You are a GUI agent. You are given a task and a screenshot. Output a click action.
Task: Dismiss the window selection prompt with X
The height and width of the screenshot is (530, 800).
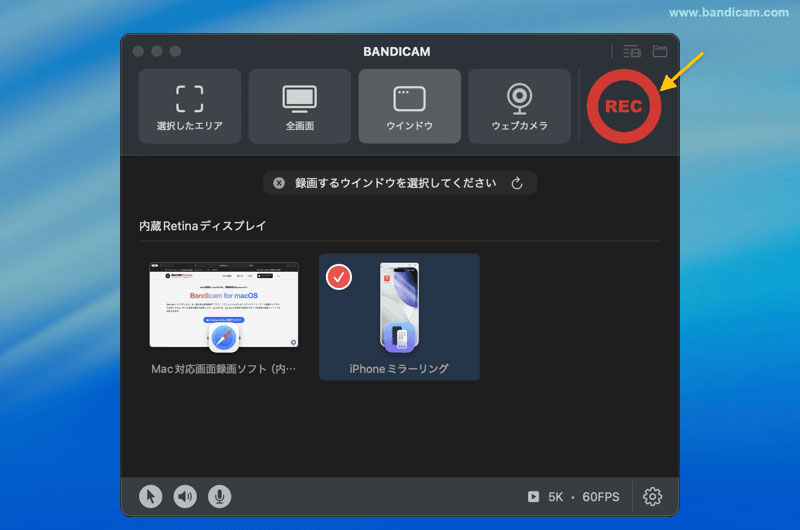[279, 183]
